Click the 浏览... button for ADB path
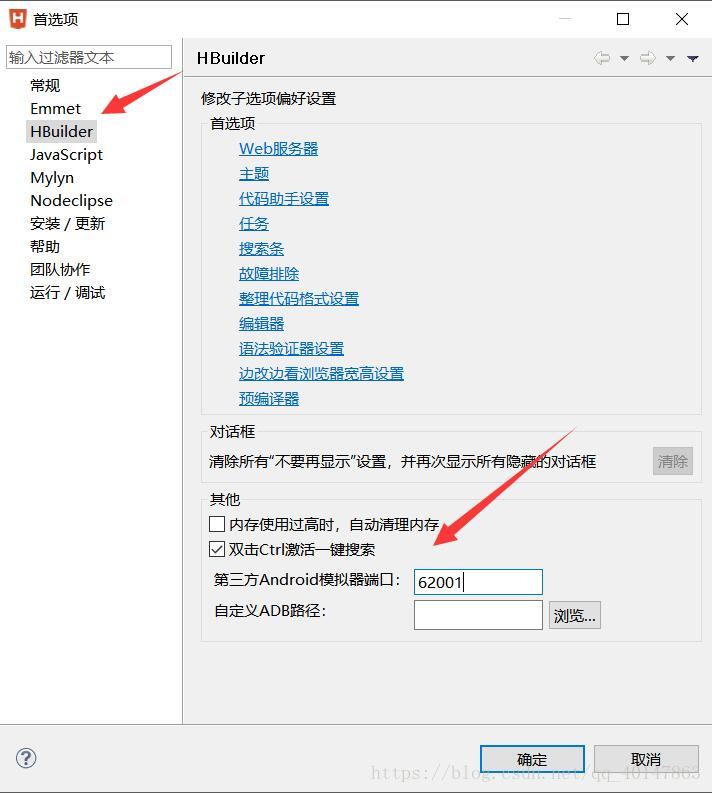Viewport: 712px width, 793px height. [x=575, y=615]
